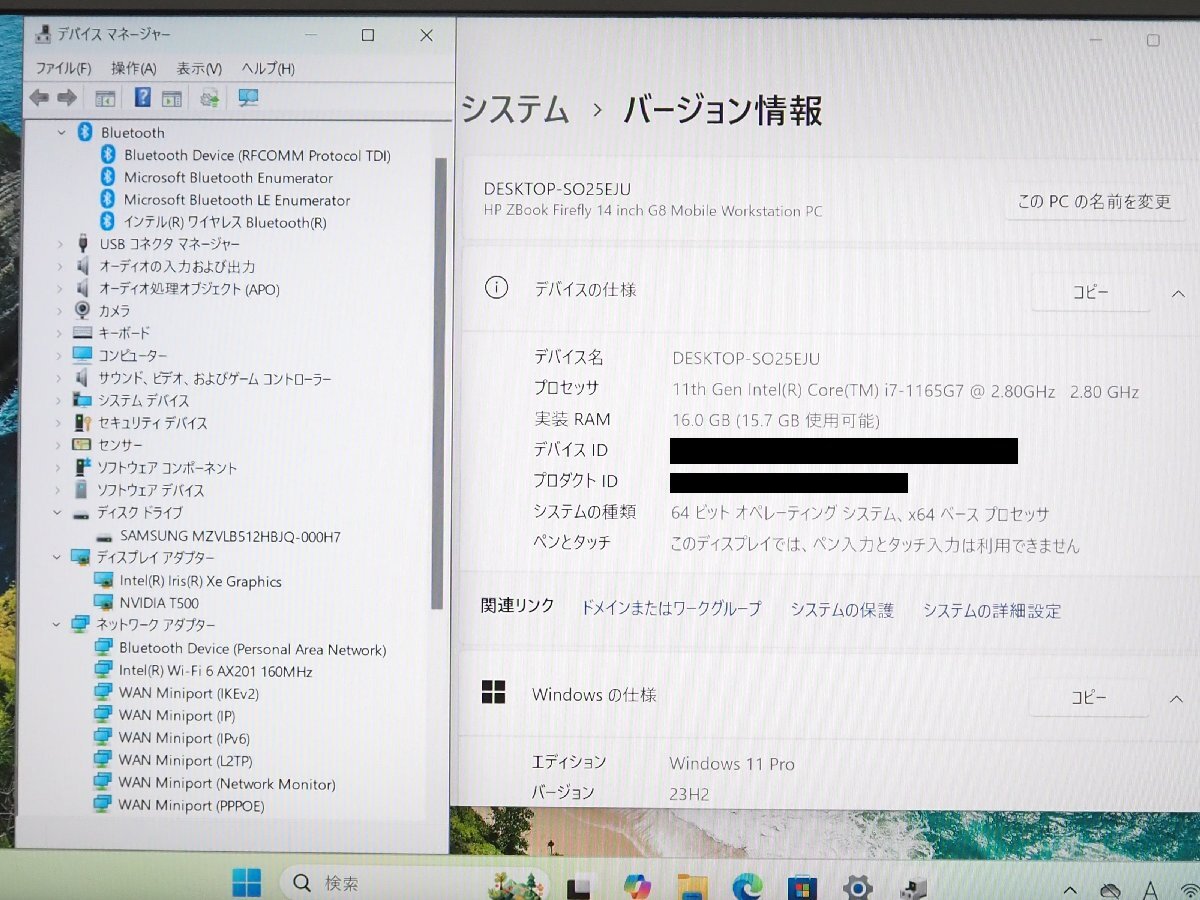1200x900 pixels.
Task: Open Task View from the taskbar
Action: [580, 886]
